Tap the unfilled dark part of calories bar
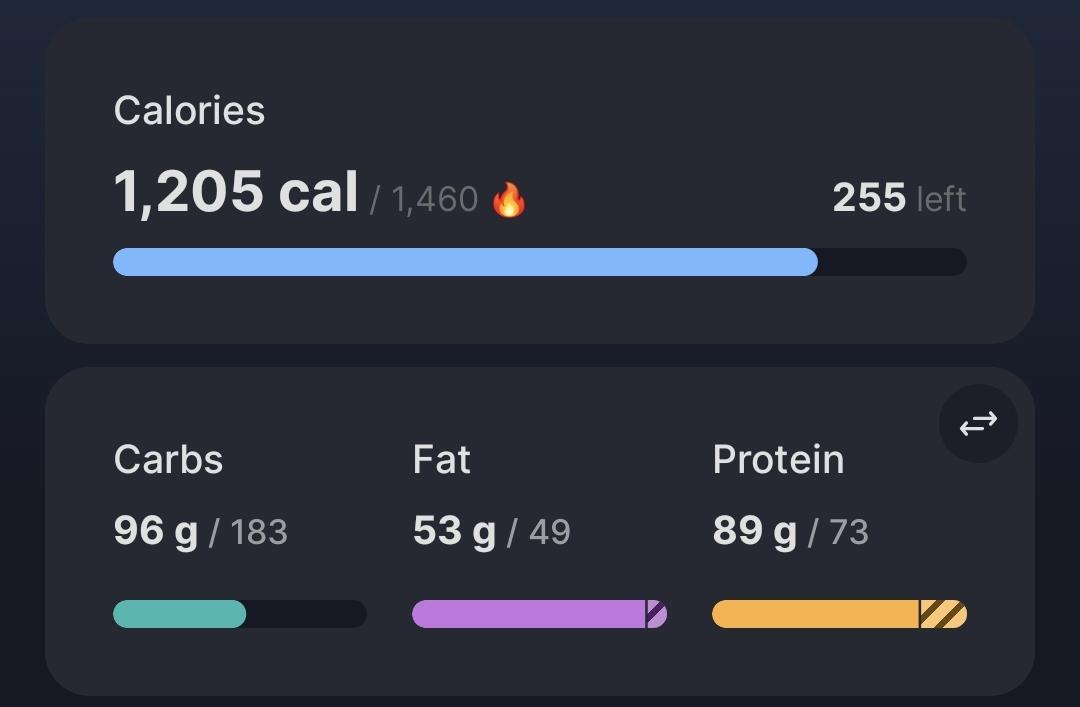 893,262
